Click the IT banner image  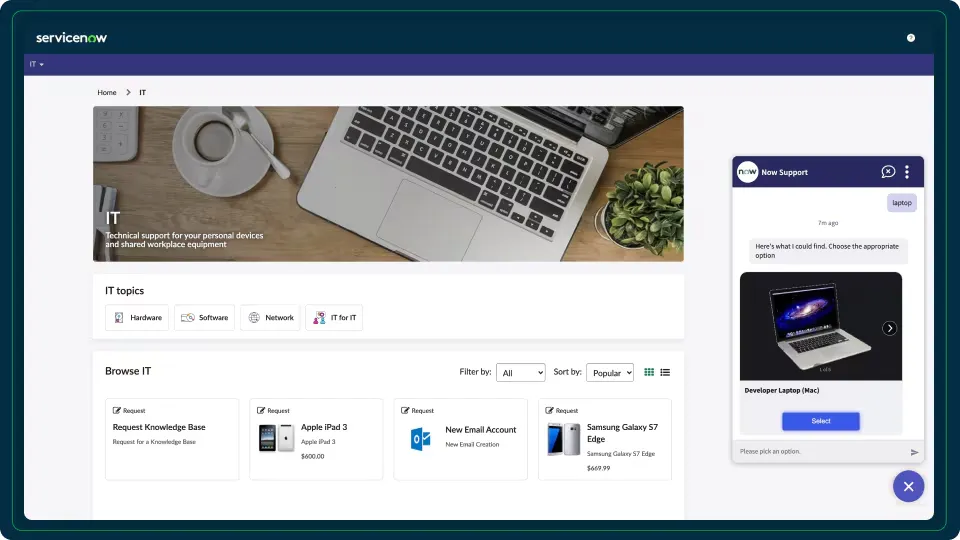(x=388, y=184)
